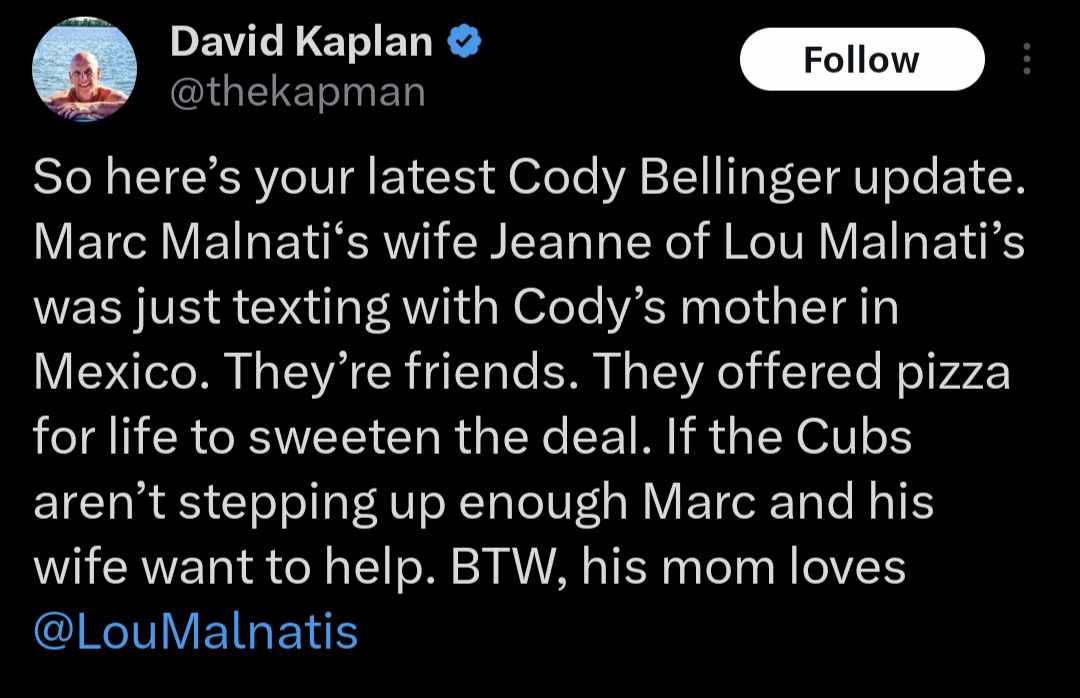1080x698 pixels.
Task: Click the words "Cody's mother in"
Action: 706,307
